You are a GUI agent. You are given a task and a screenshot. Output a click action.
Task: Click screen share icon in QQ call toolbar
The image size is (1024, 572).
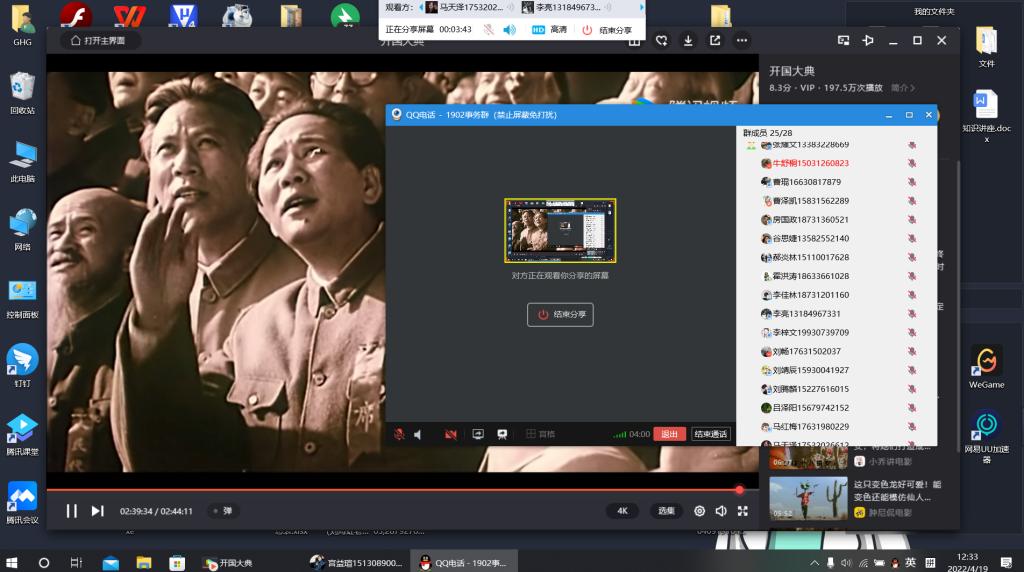(x=478, y=434)
